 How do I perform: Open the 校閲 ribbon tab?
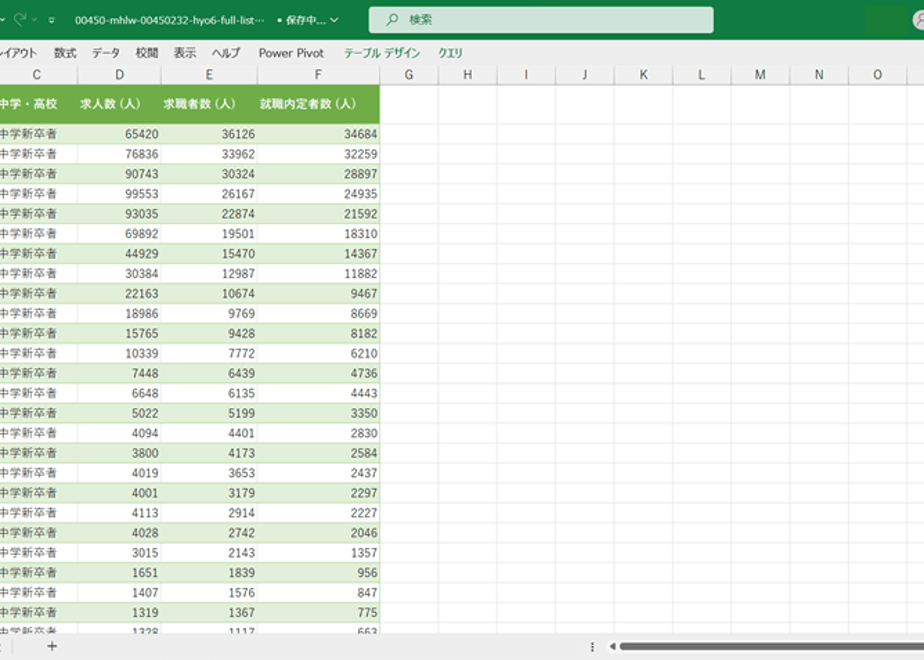click(x=147, y=53)
